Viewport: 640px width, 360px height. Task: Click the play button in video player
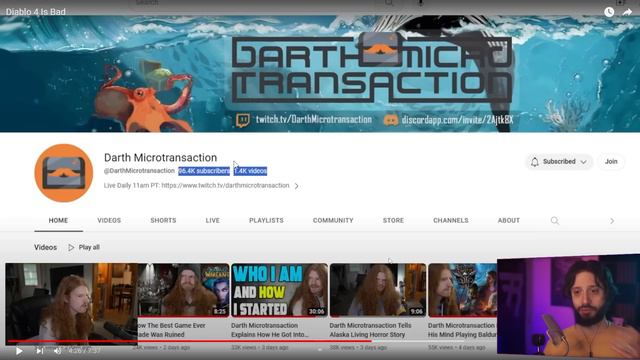(x=19, y=351)
